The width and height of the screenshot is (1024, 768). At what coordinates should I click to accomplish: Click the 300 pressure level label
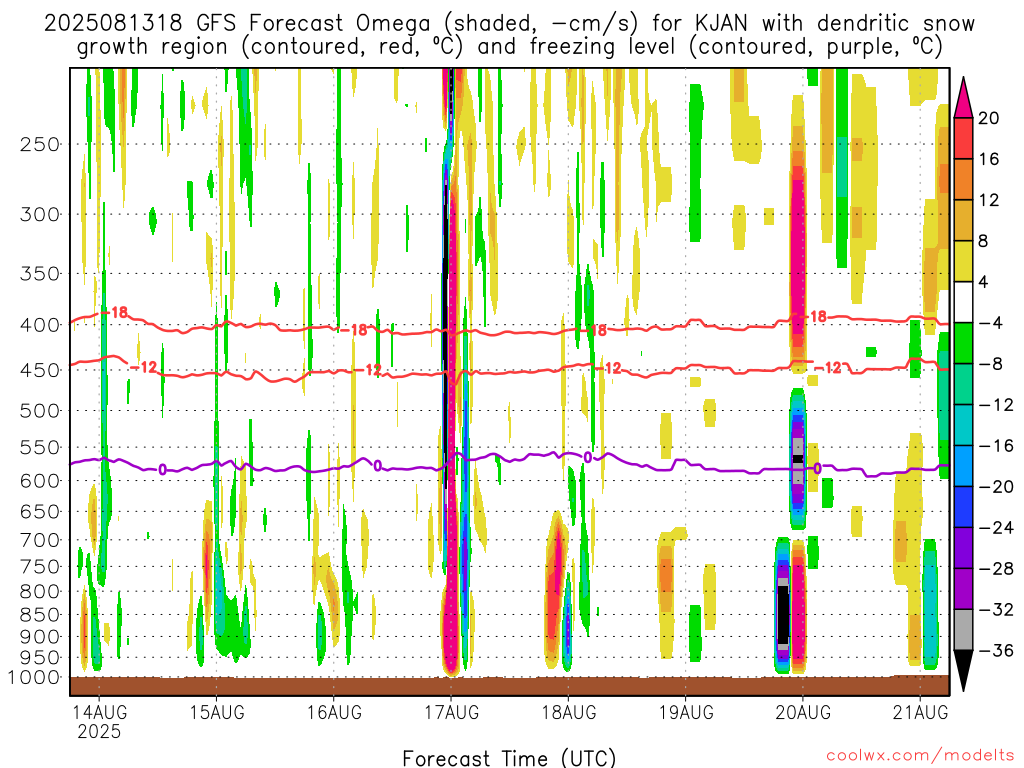40,214
